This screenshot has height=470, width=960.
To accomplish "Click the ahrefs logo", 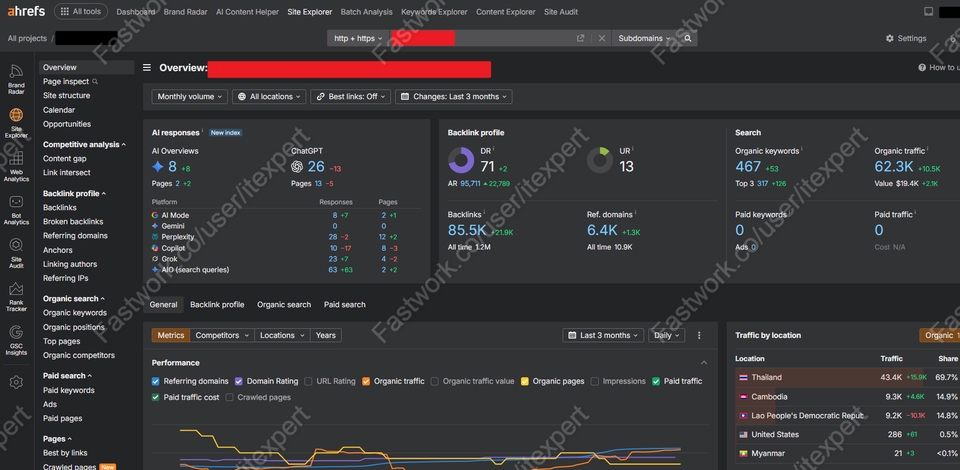I will [x=26, y=12].
